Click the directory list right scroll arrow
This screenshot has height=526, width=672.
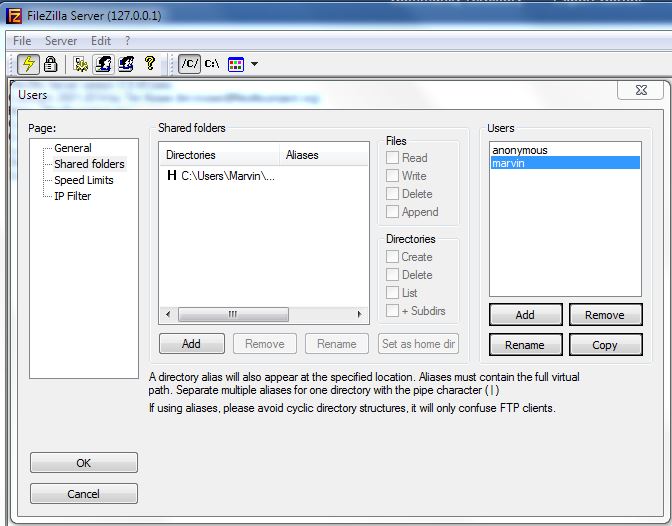(x=359, y=315)
